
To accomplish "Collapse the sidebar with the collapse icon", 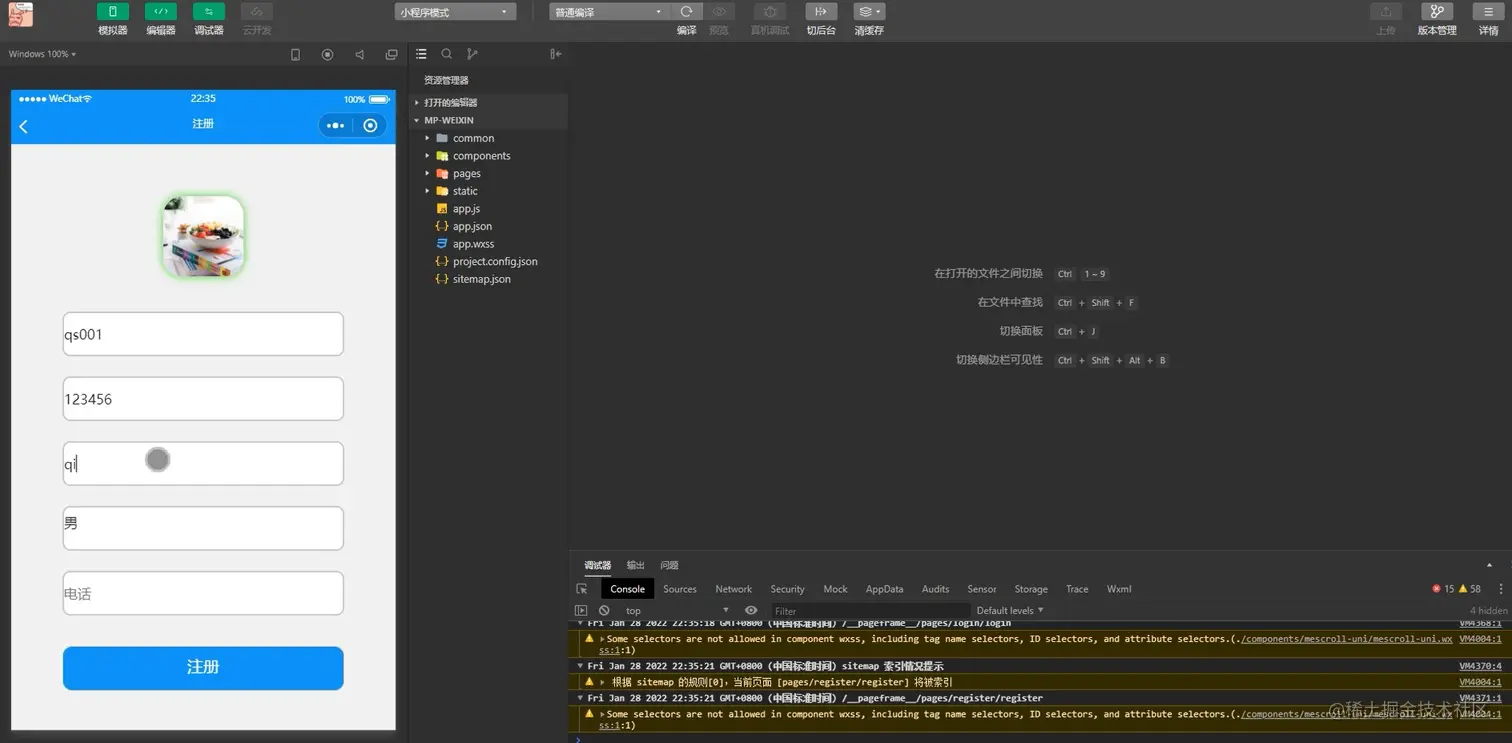I will tap(556, 54).
